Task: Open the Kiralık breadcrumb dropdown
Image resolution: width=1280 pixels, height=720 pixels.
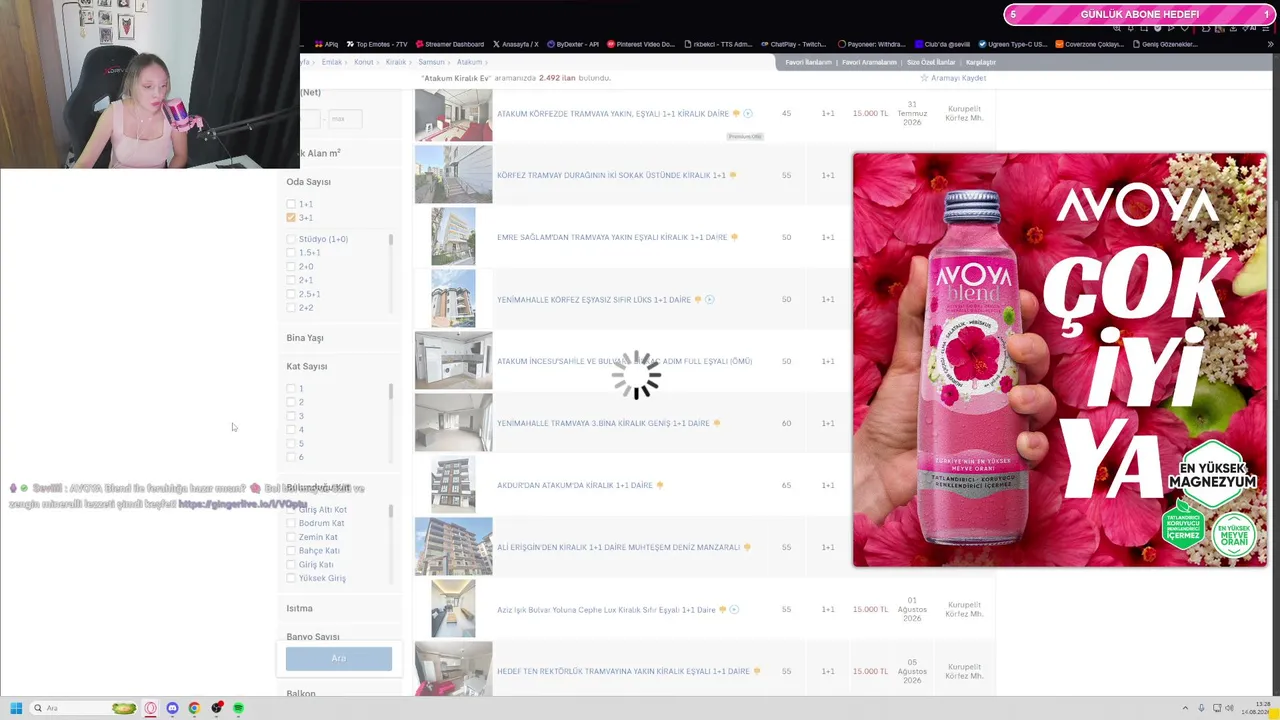Action: 398,62
